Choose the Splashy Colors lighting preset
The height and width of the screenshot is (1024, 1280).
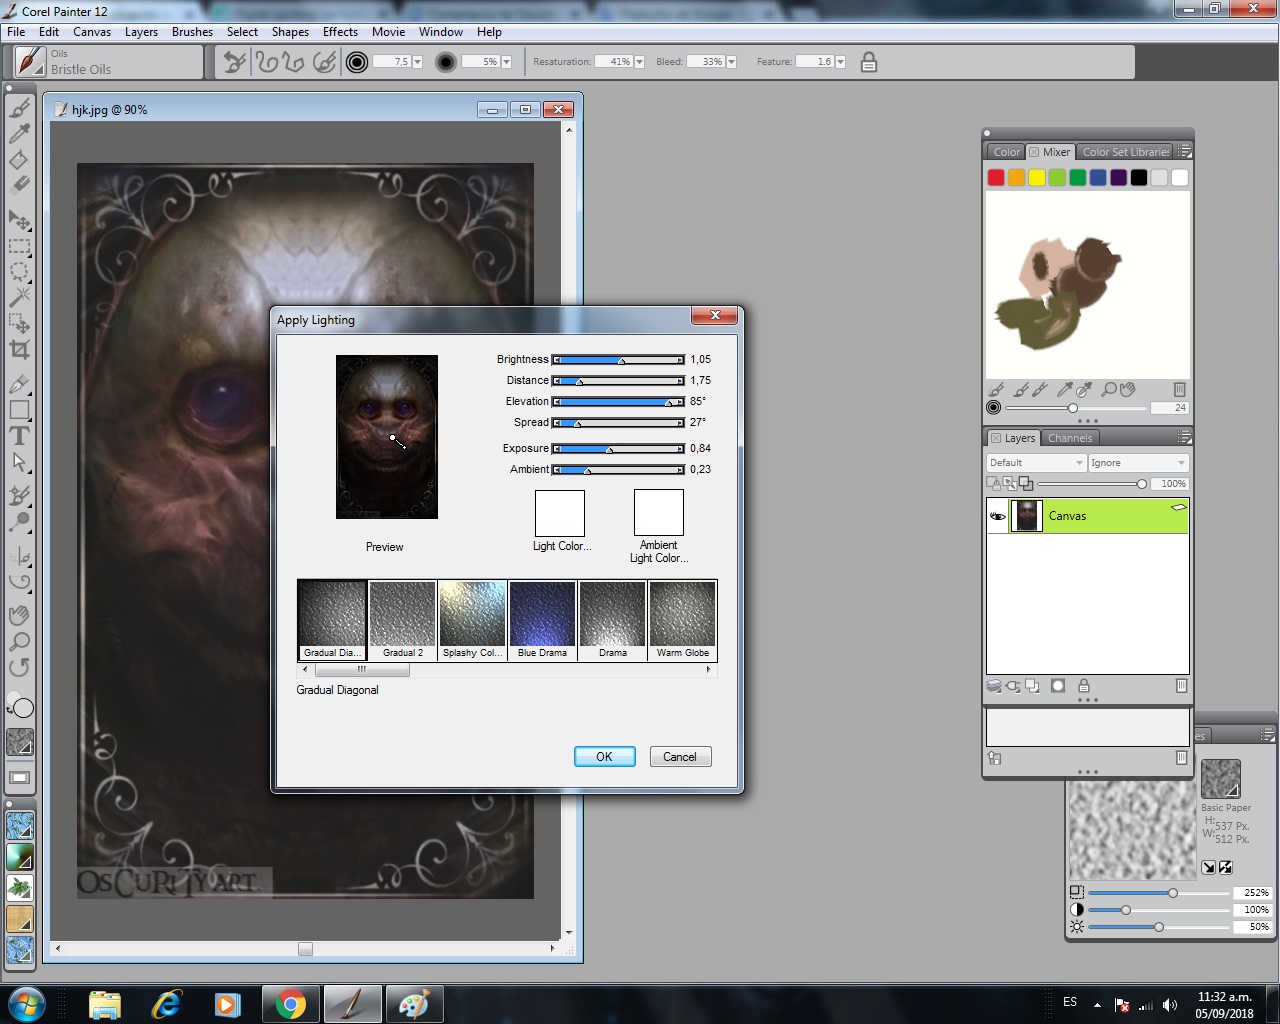(x=472, y=620)
